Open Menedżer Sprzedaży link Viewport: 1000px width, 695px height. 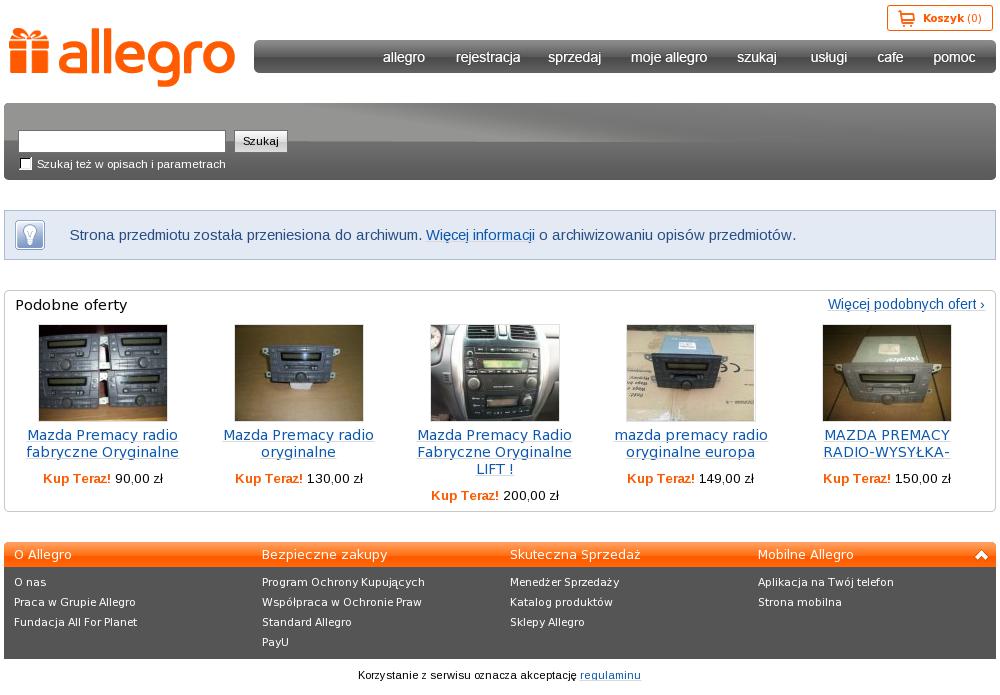(564, 582)
